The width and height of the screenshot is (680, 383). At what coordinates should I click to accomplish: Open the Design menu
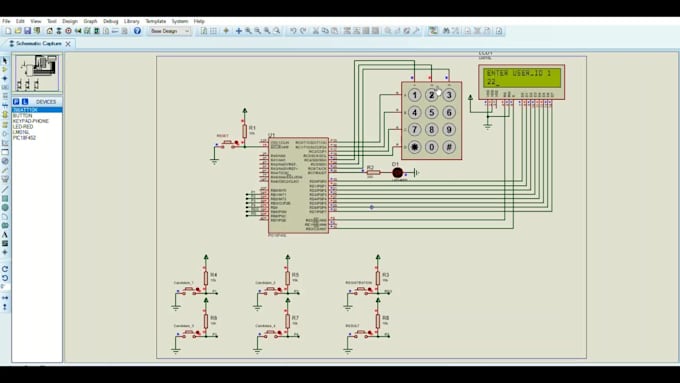coord(70,21)
